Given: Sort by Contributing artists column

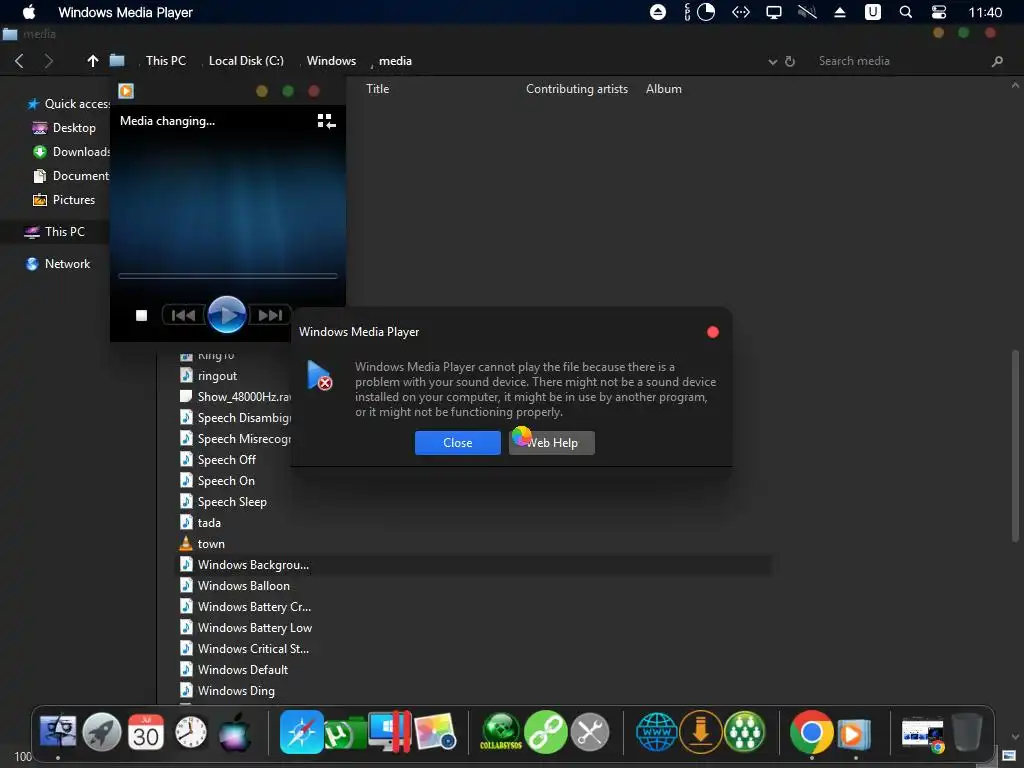Looking at the screenshot, I should coord(577,89).
